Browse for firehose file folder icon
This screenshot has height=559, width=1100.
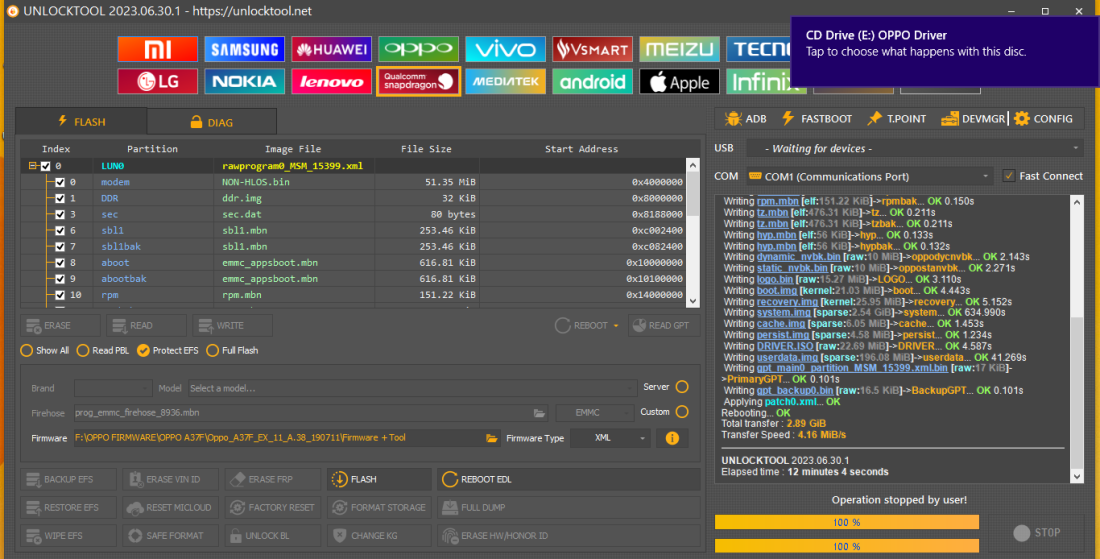click(539, 413)
